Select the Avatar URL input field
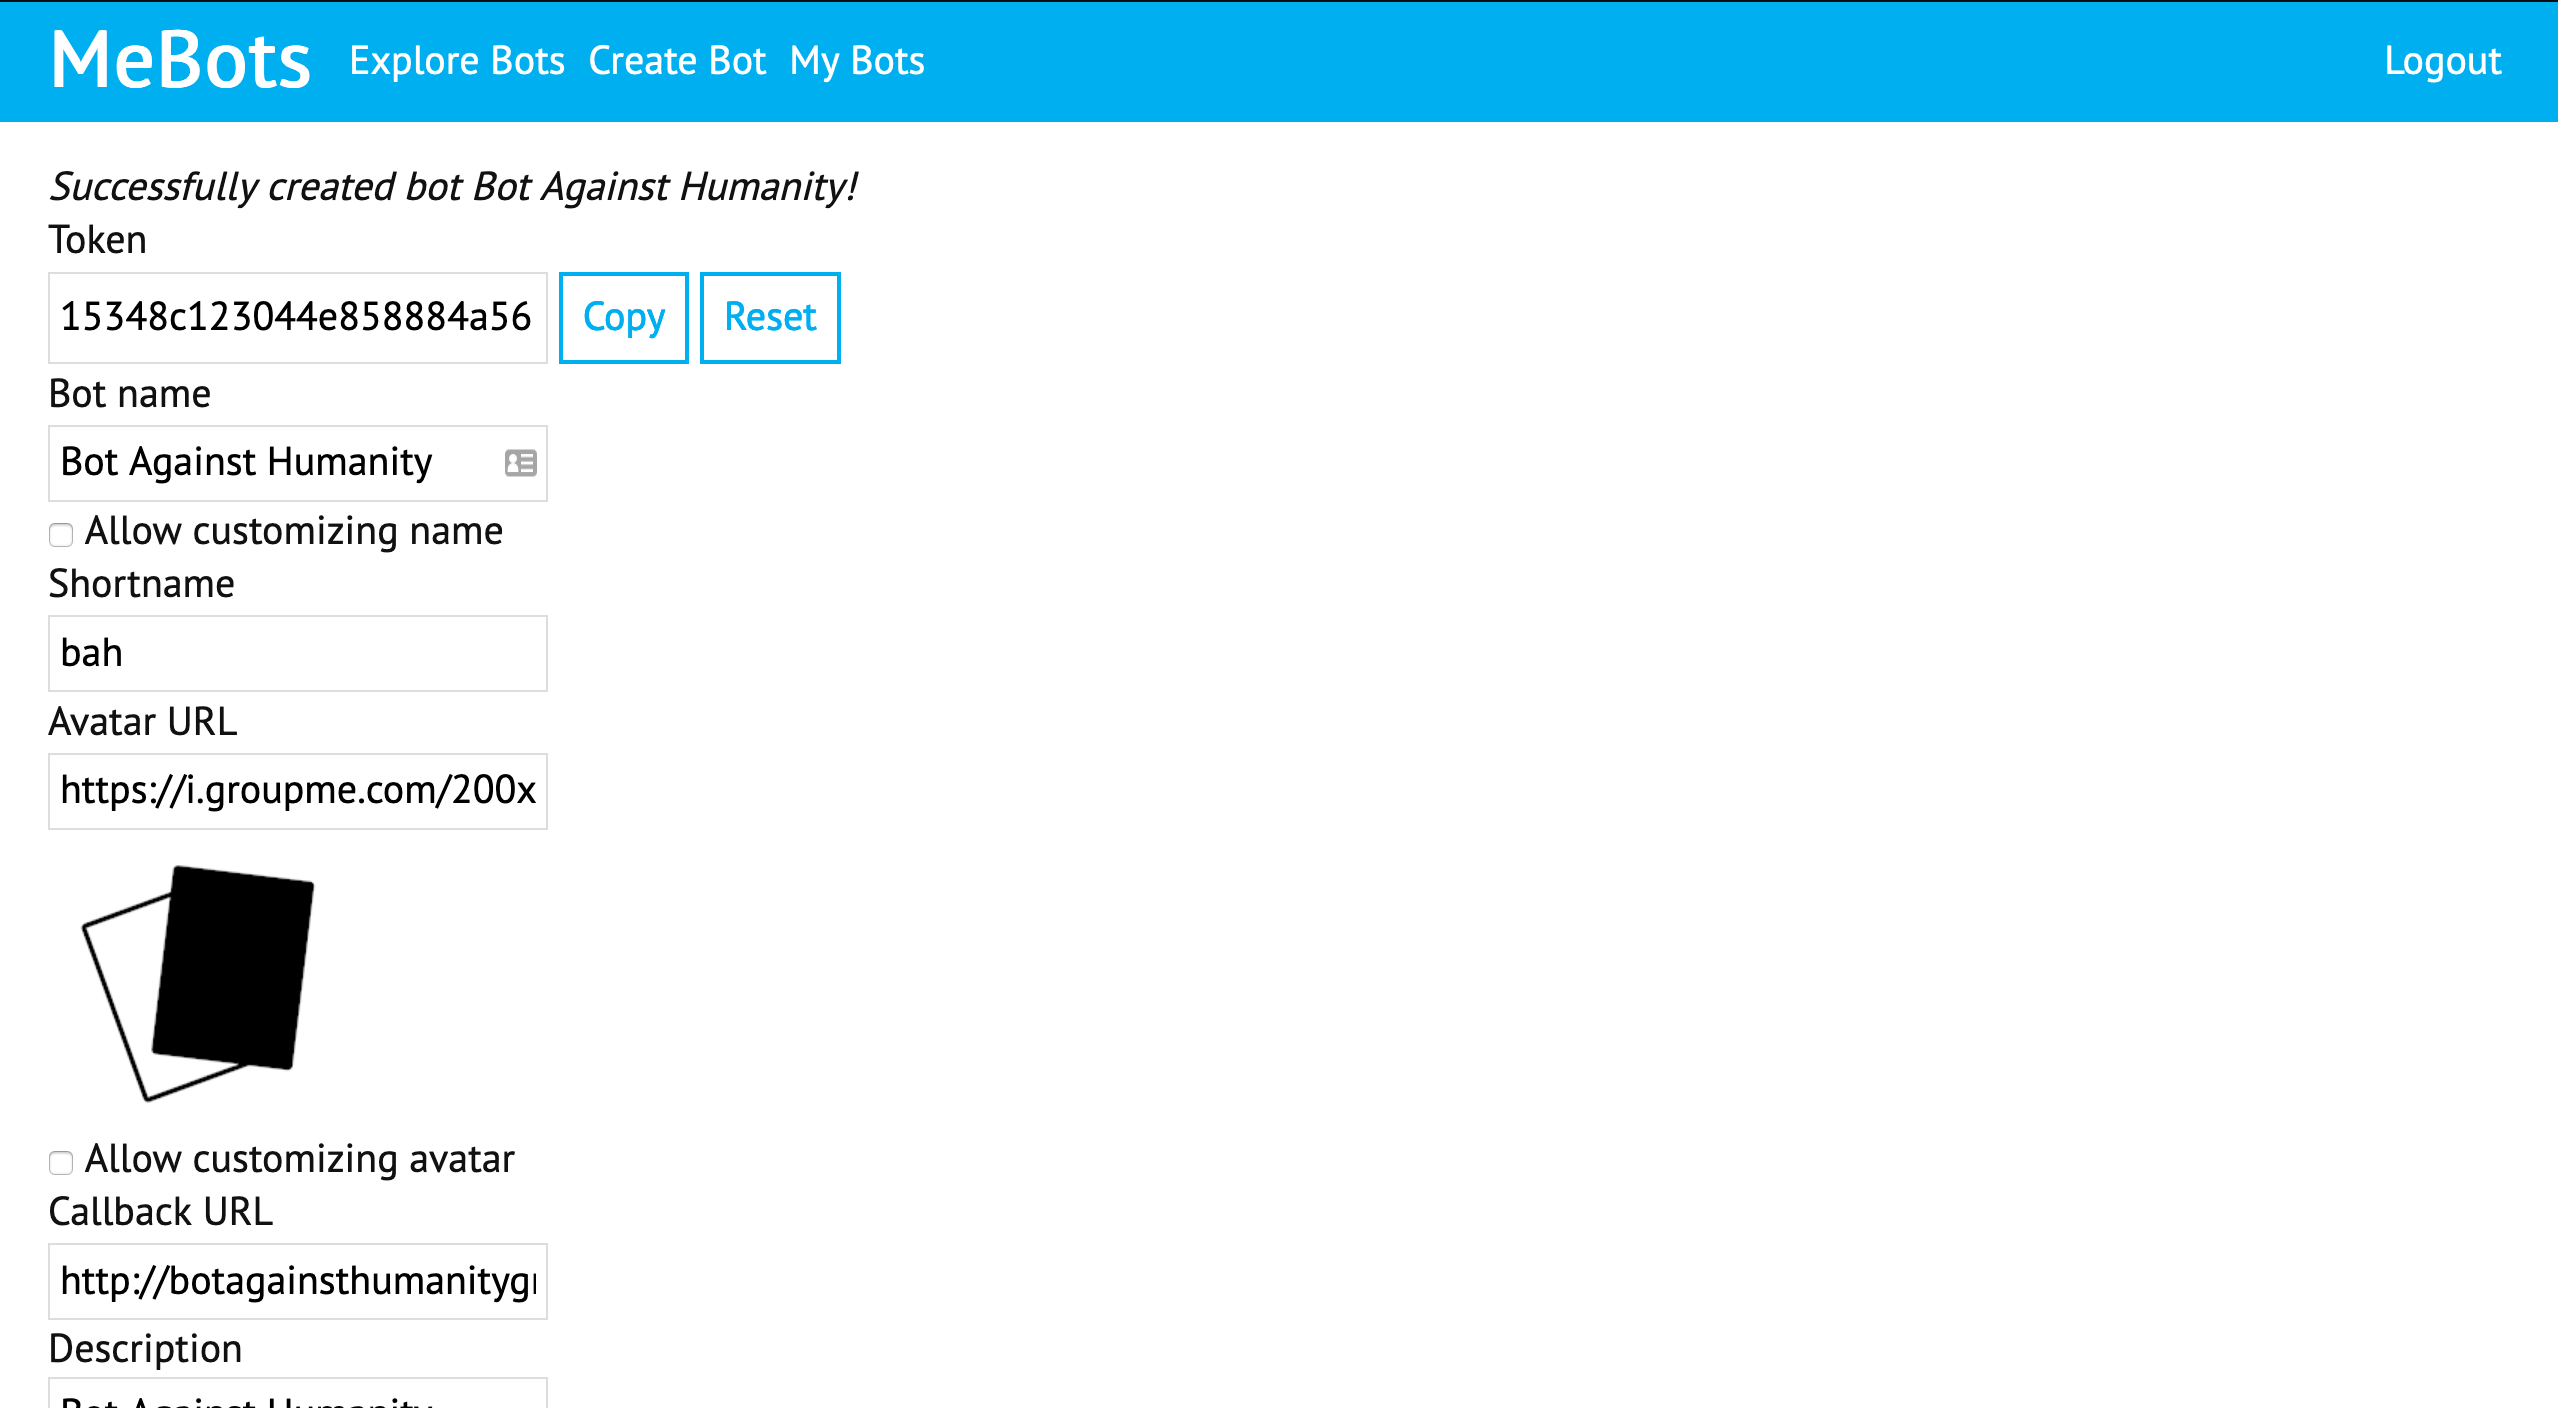 (x=297, y=791)
